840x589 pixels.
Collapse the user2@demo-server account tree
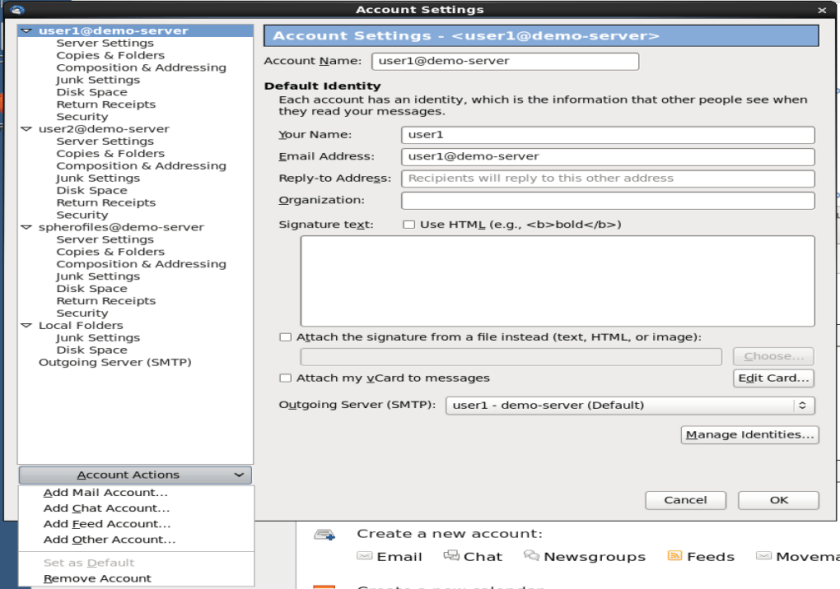click(x=26, y=129)
